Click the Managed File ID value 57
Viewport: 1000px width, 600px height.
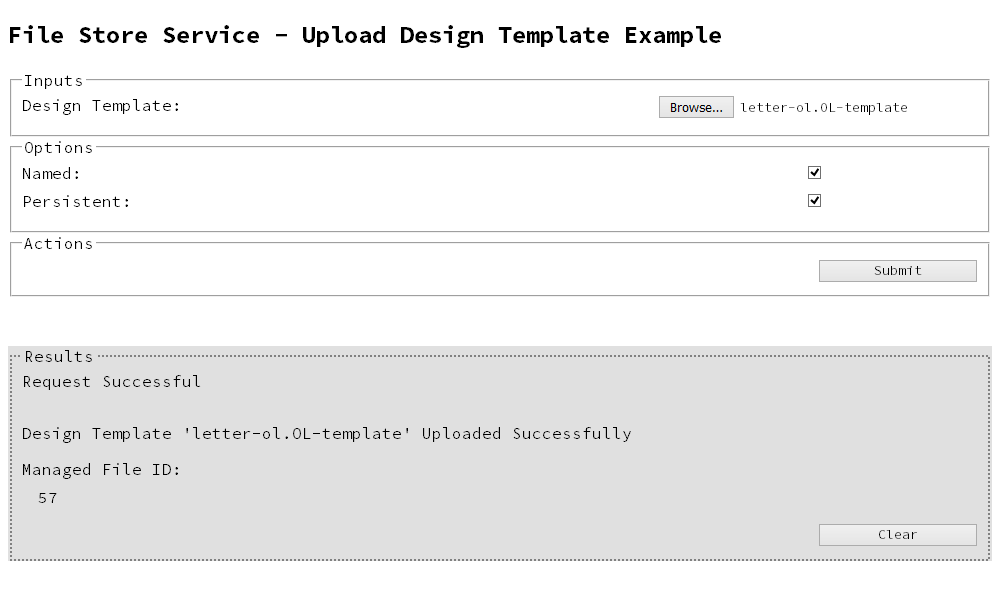tap(47, 498)
